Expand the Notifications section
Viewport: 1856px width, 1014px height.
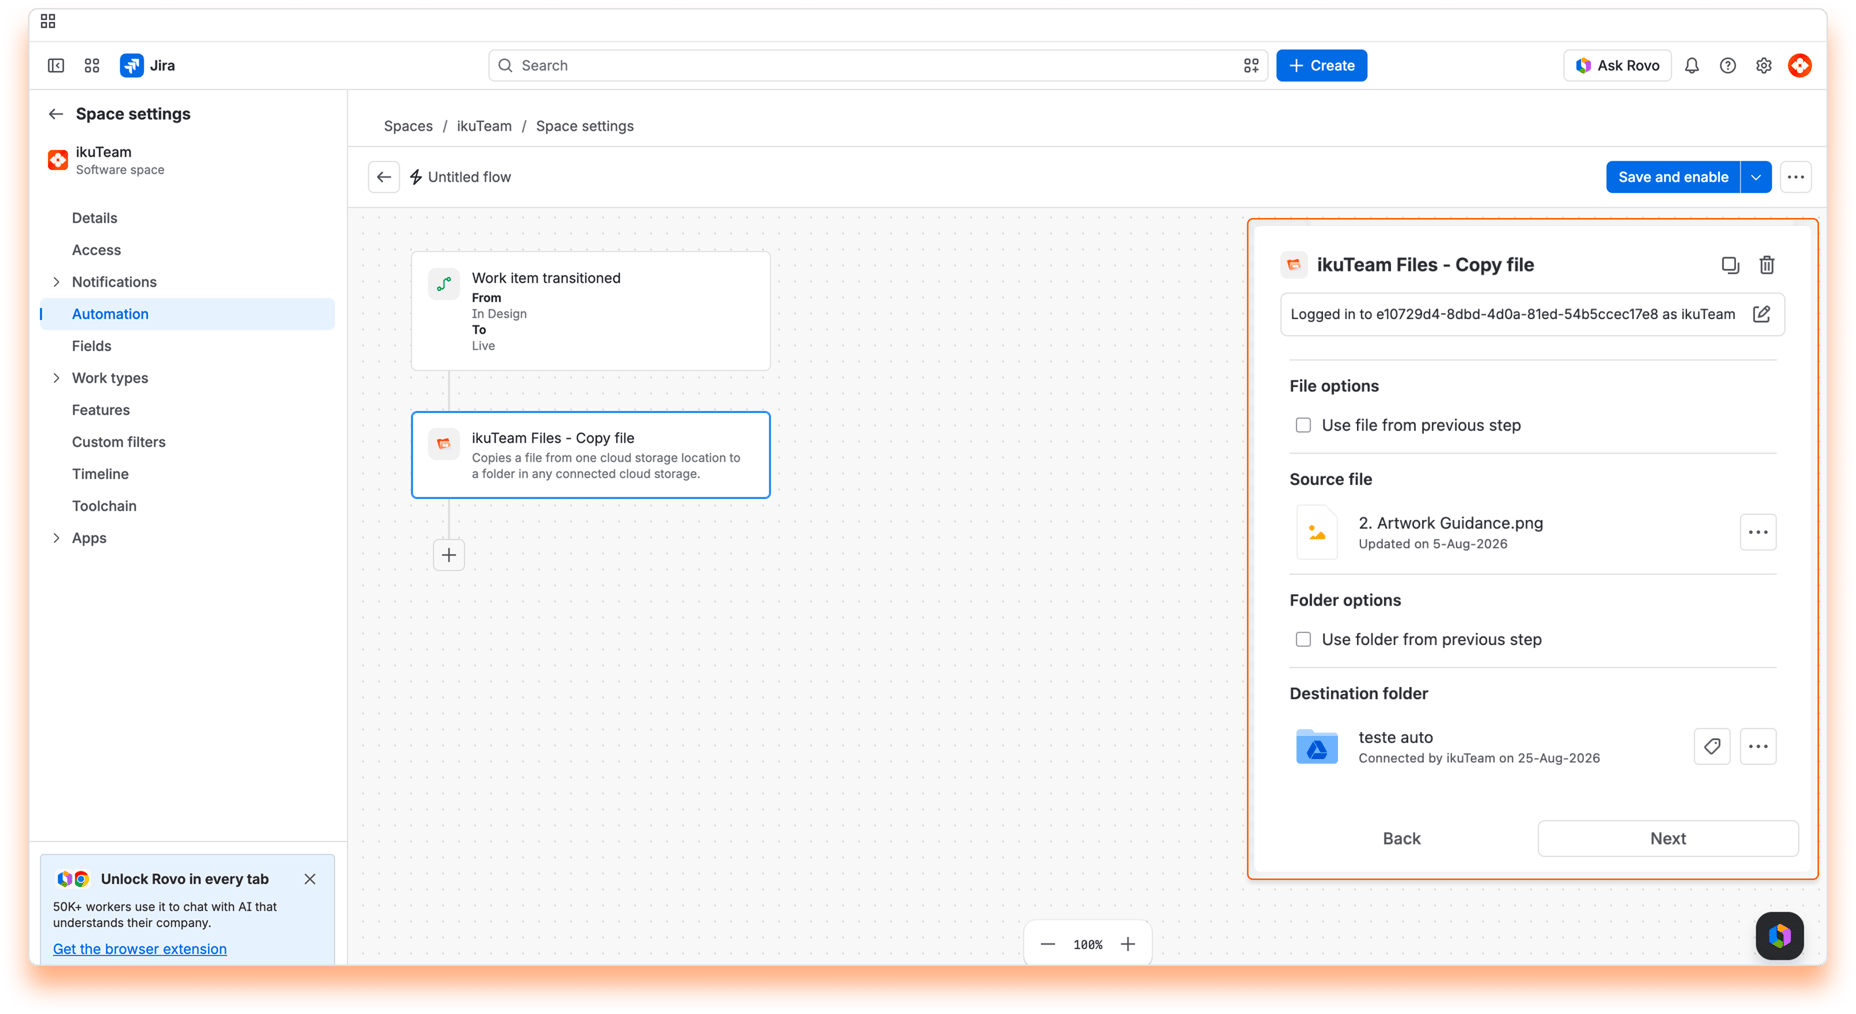point(56,282)
